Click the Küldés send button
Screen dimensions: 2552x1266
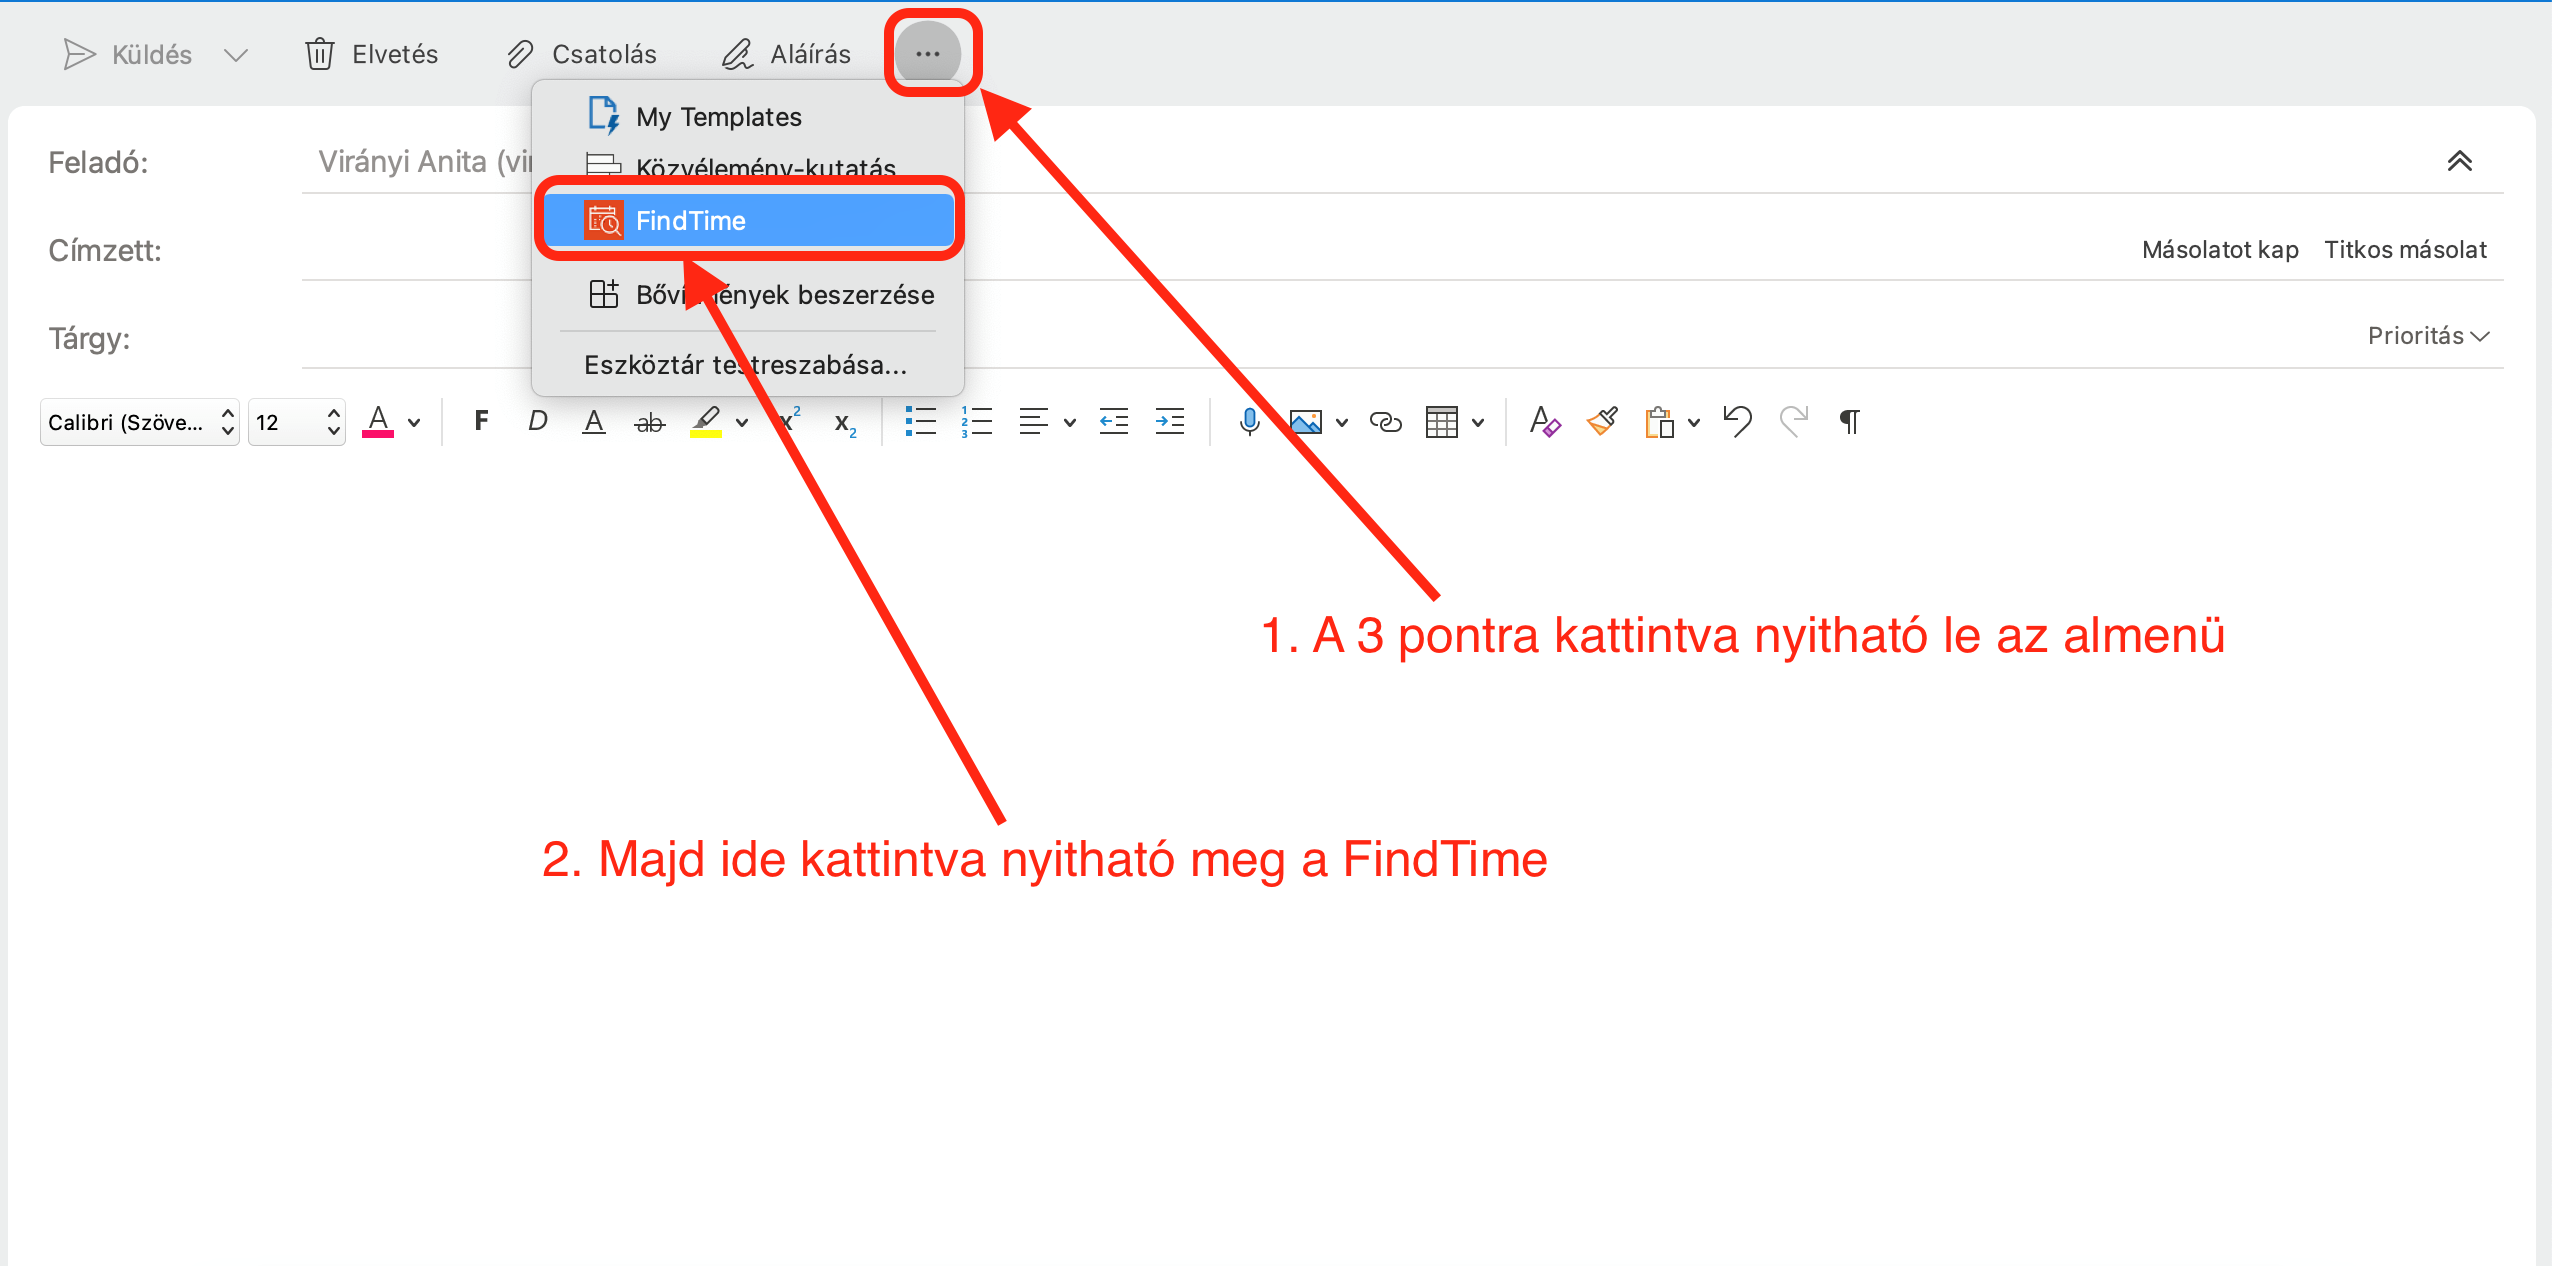(127, 54)
